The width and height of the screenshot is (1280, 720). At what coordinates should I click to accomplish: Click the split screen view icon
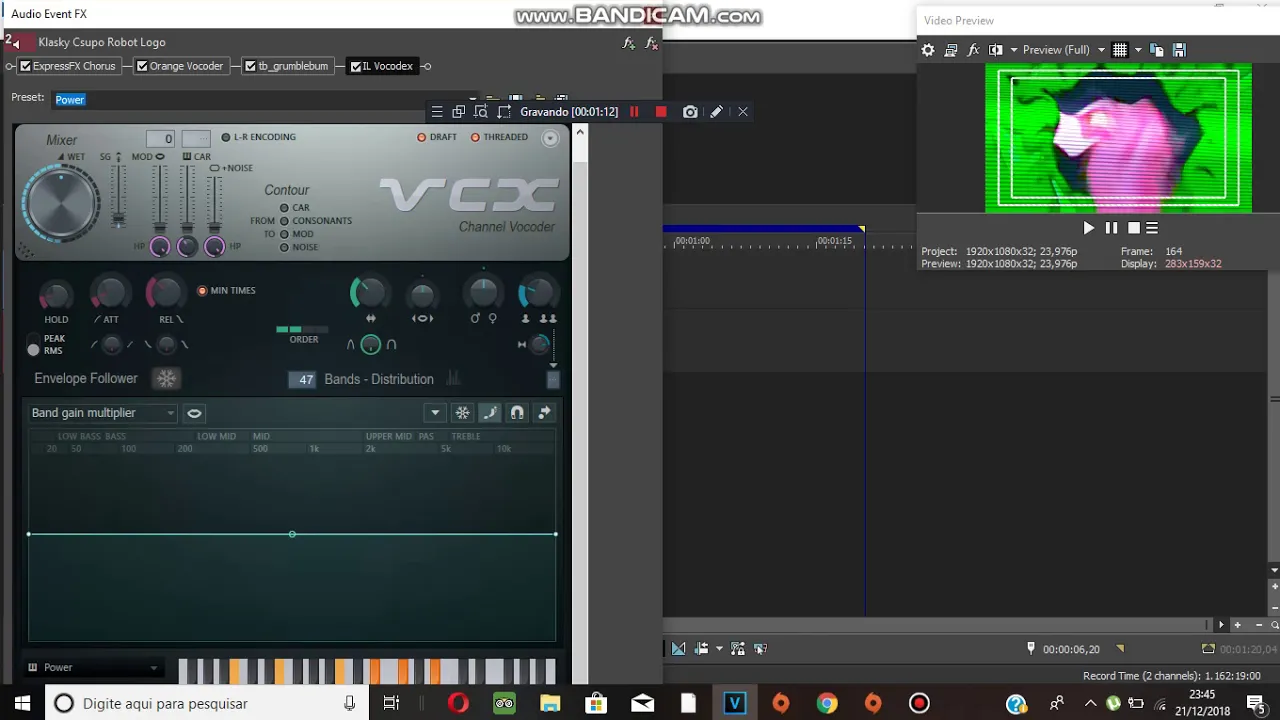point(996,50)
